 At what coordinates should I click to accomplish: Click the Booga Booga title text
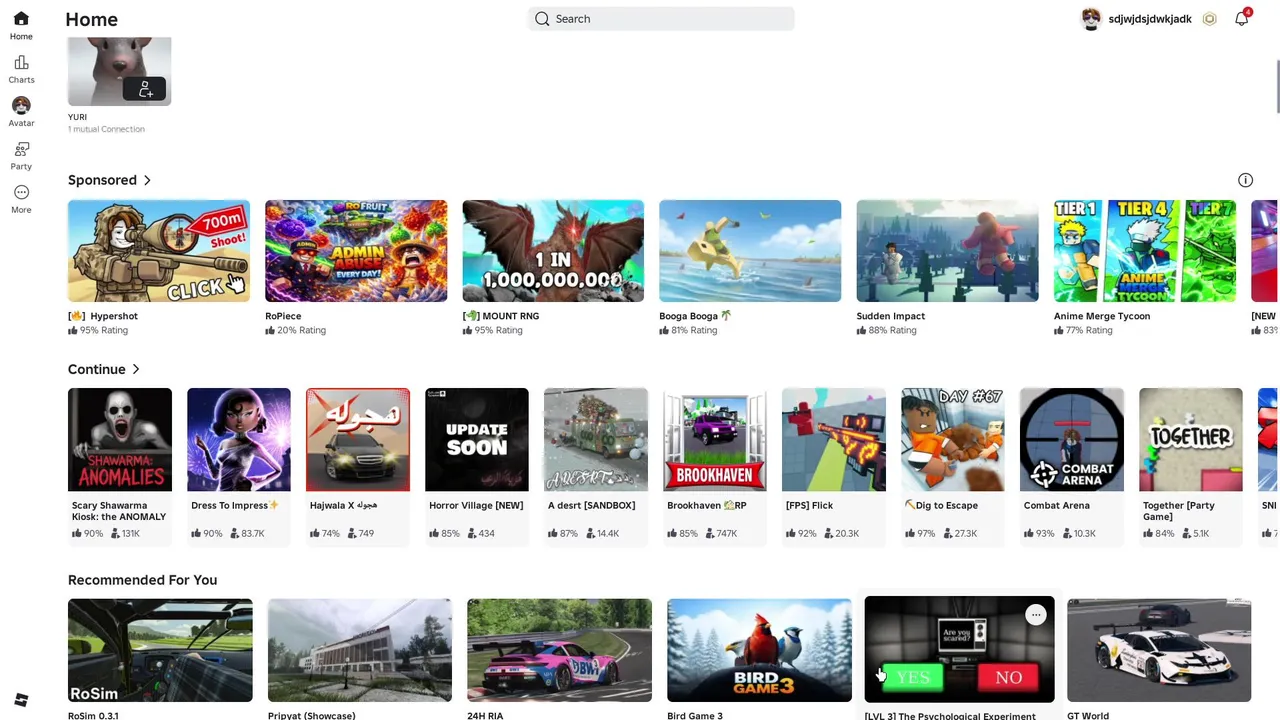tap(695, 316)
